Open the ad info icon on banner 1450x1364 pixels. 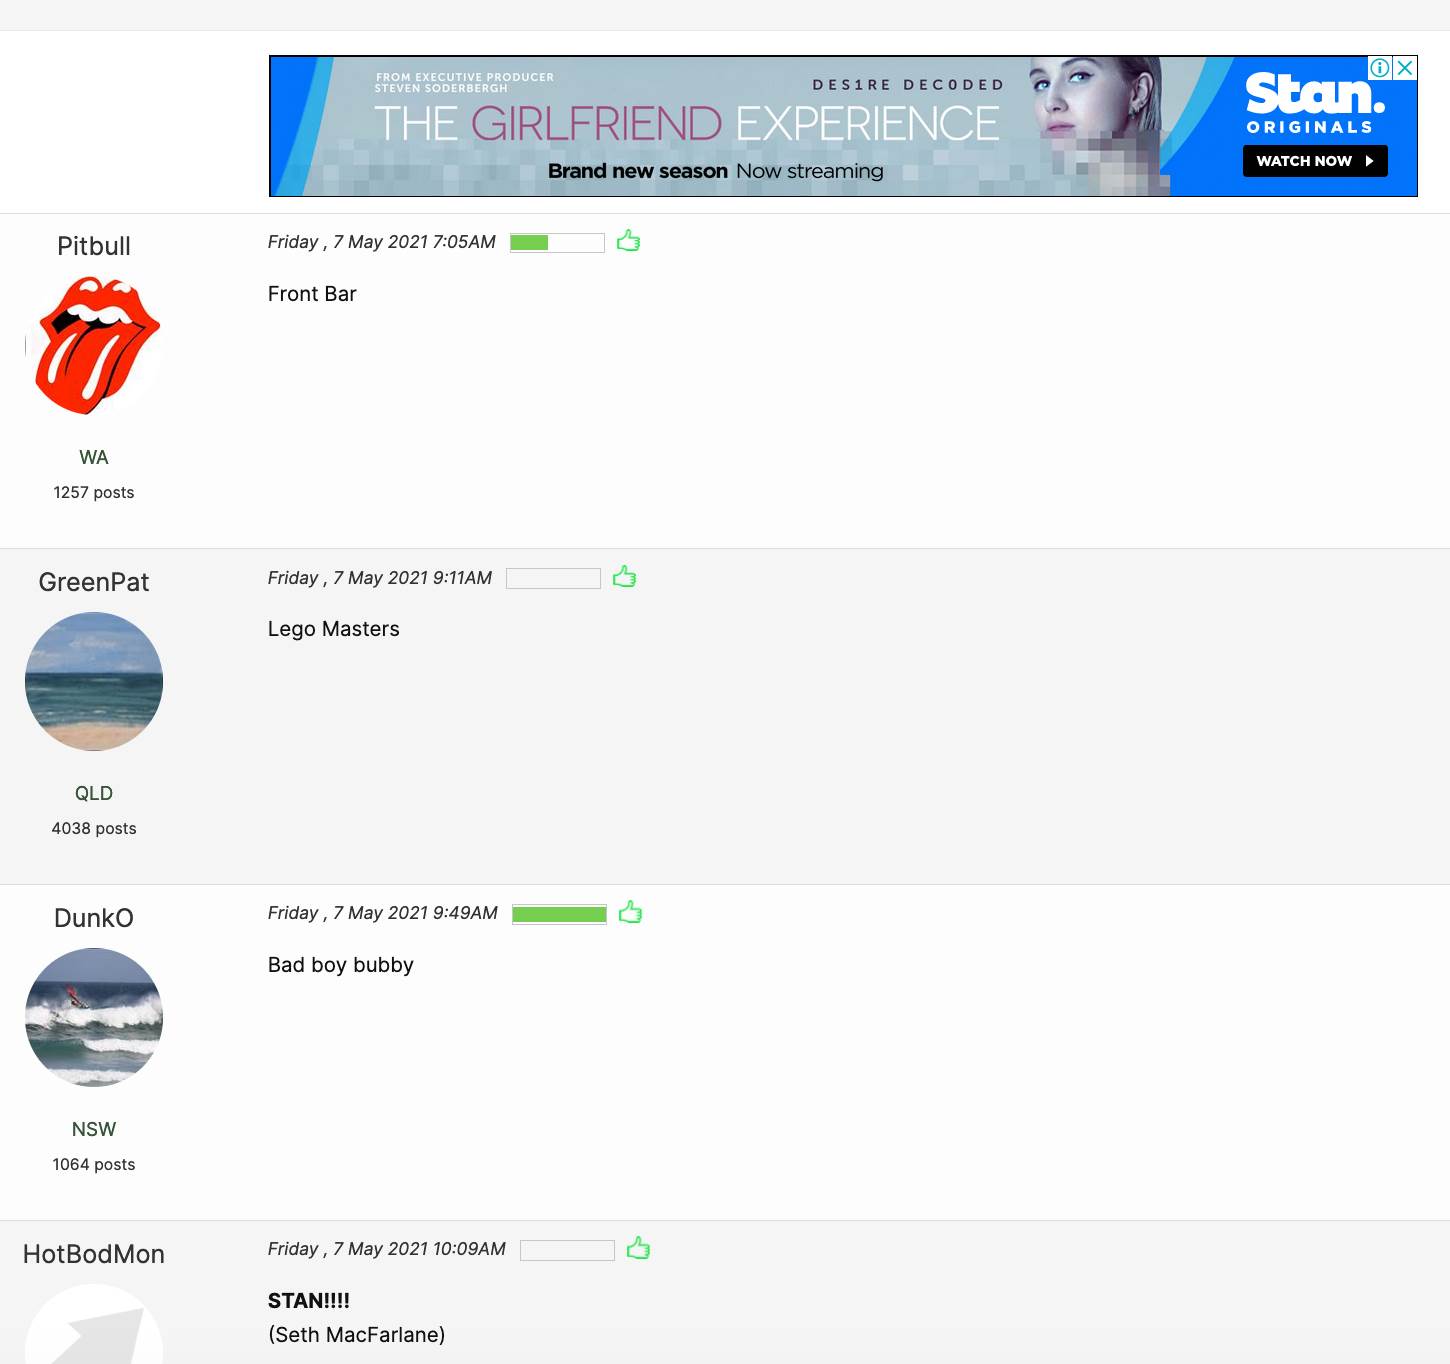1380,68
